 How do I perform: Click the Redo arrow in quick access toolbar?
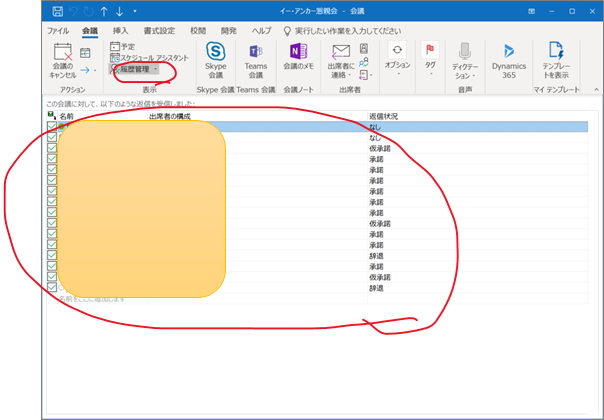(x=89, y=12)
